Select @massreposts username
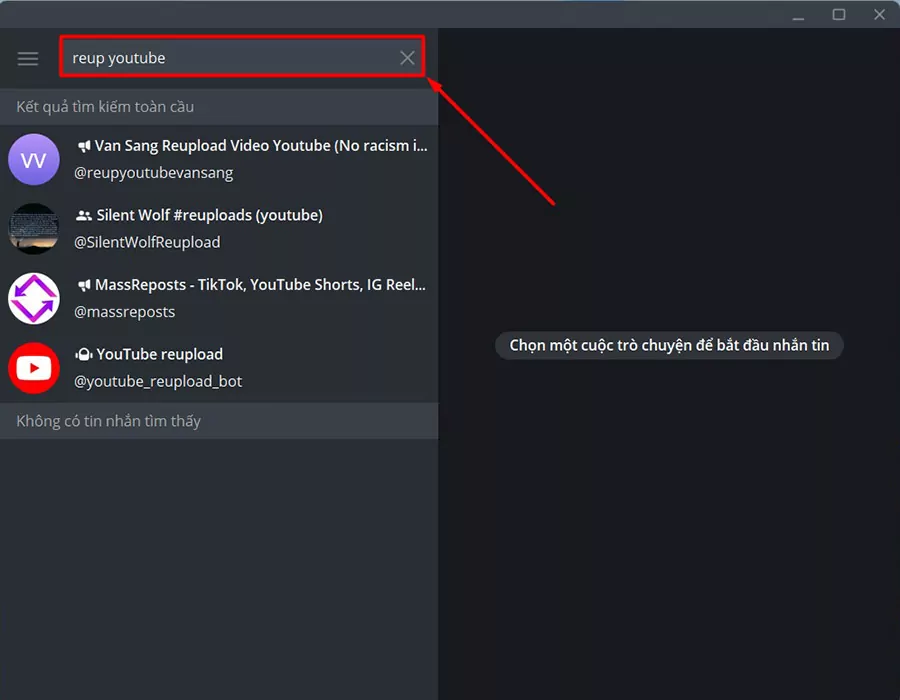The image size is (900, 700). [125, 312]
